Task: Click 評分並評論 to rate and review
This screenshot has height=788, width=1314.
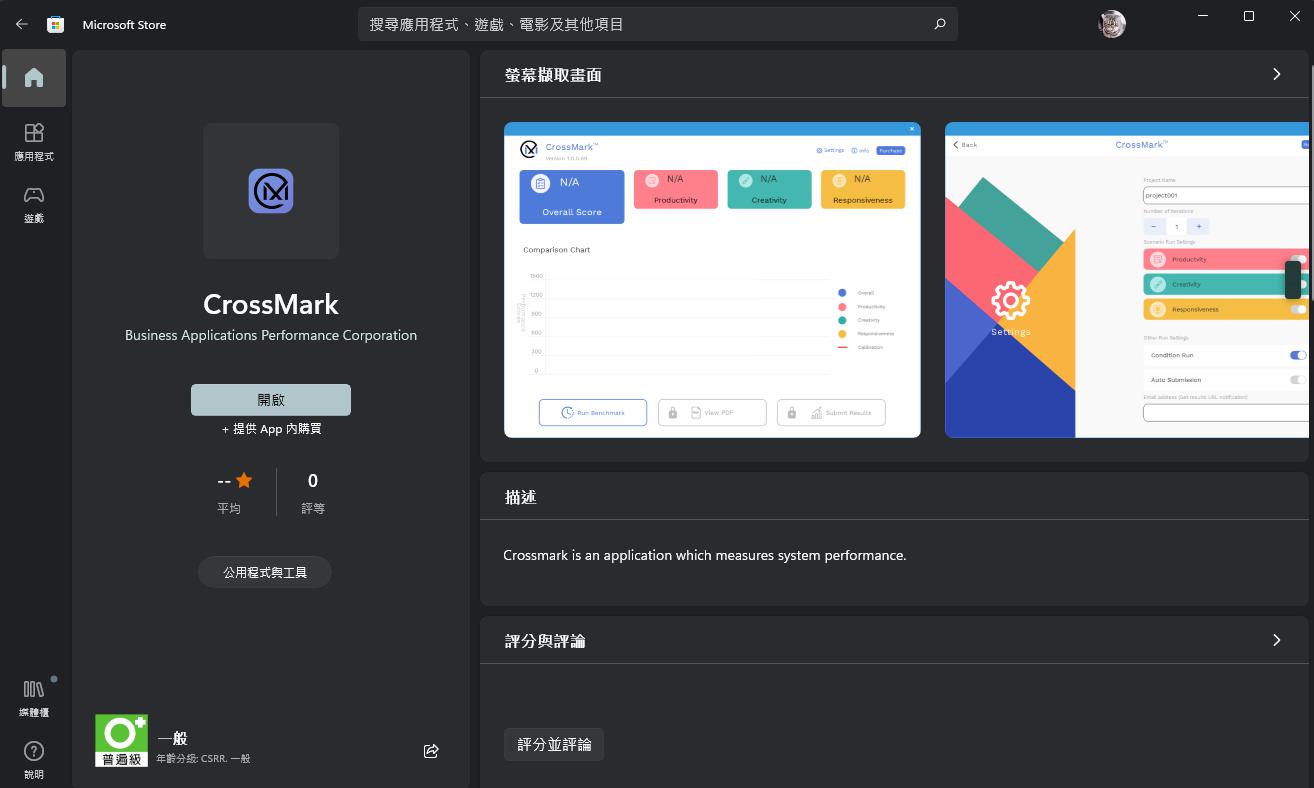Action: [x=554, y=744]
